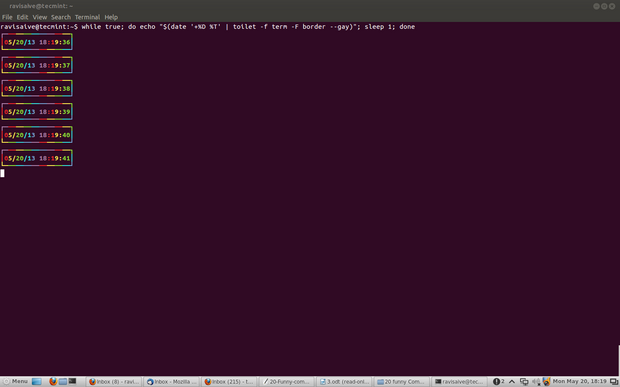Click the rainbow timestamp box reading 18:19:37

(37, 65)
